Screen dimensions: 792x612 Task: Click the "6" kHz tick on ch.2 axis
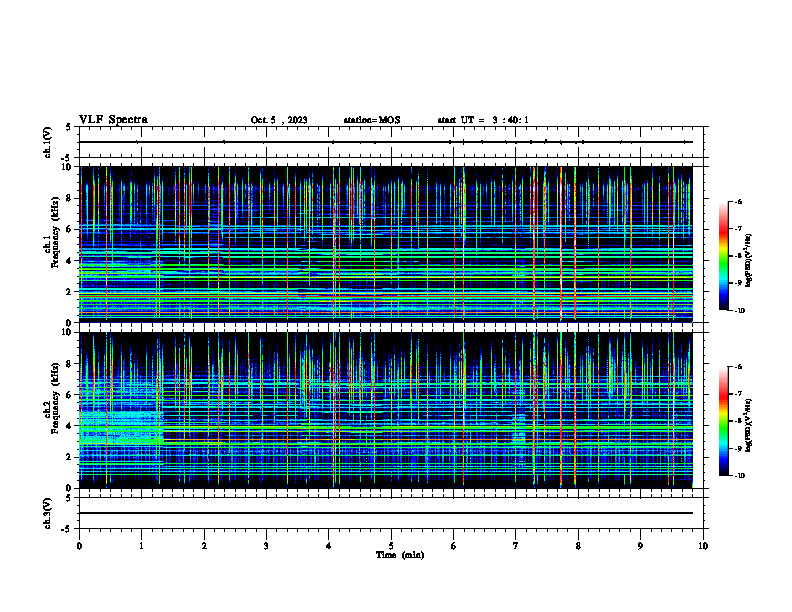(69, 395)
